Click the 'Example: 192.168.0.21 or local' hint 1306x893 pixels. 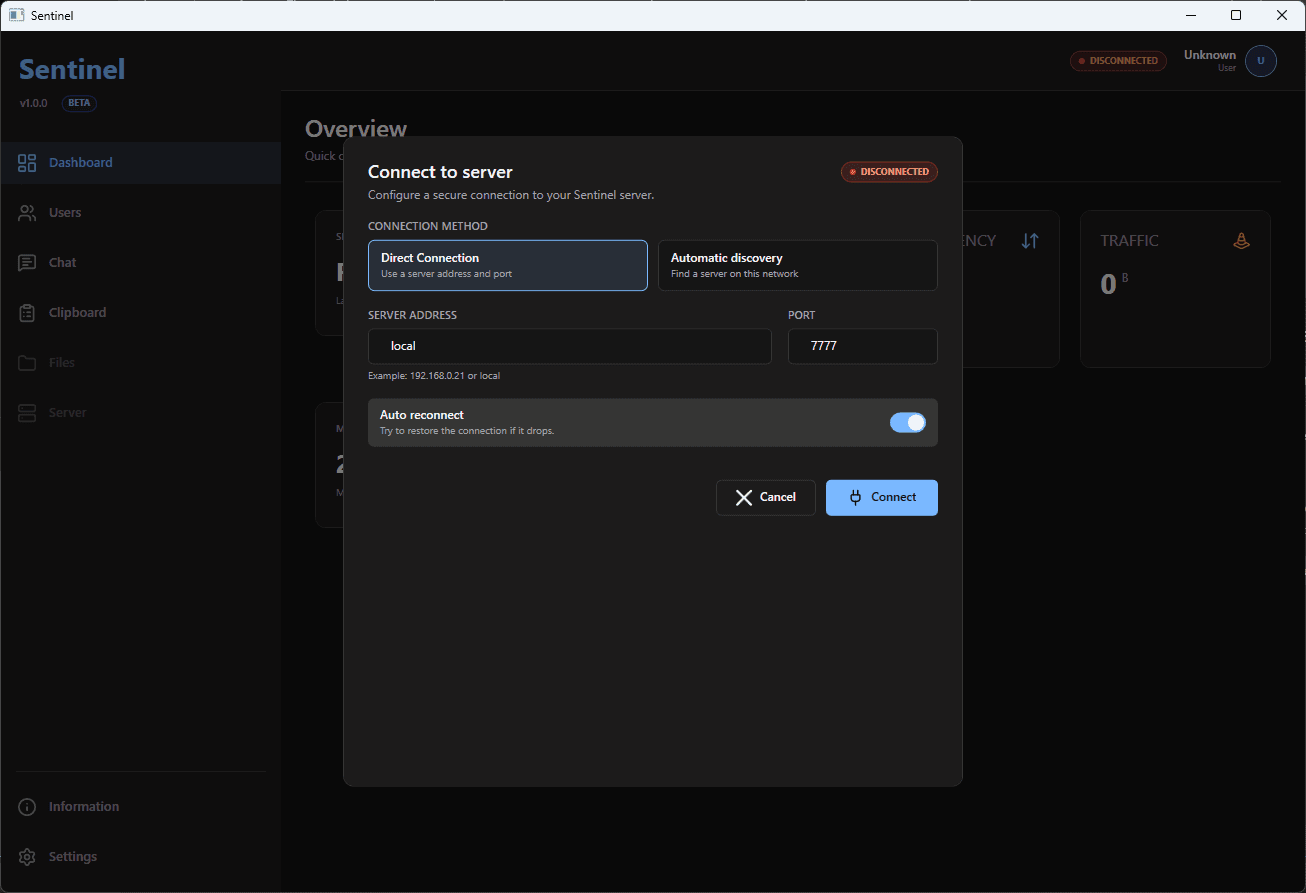coord(434,376)
